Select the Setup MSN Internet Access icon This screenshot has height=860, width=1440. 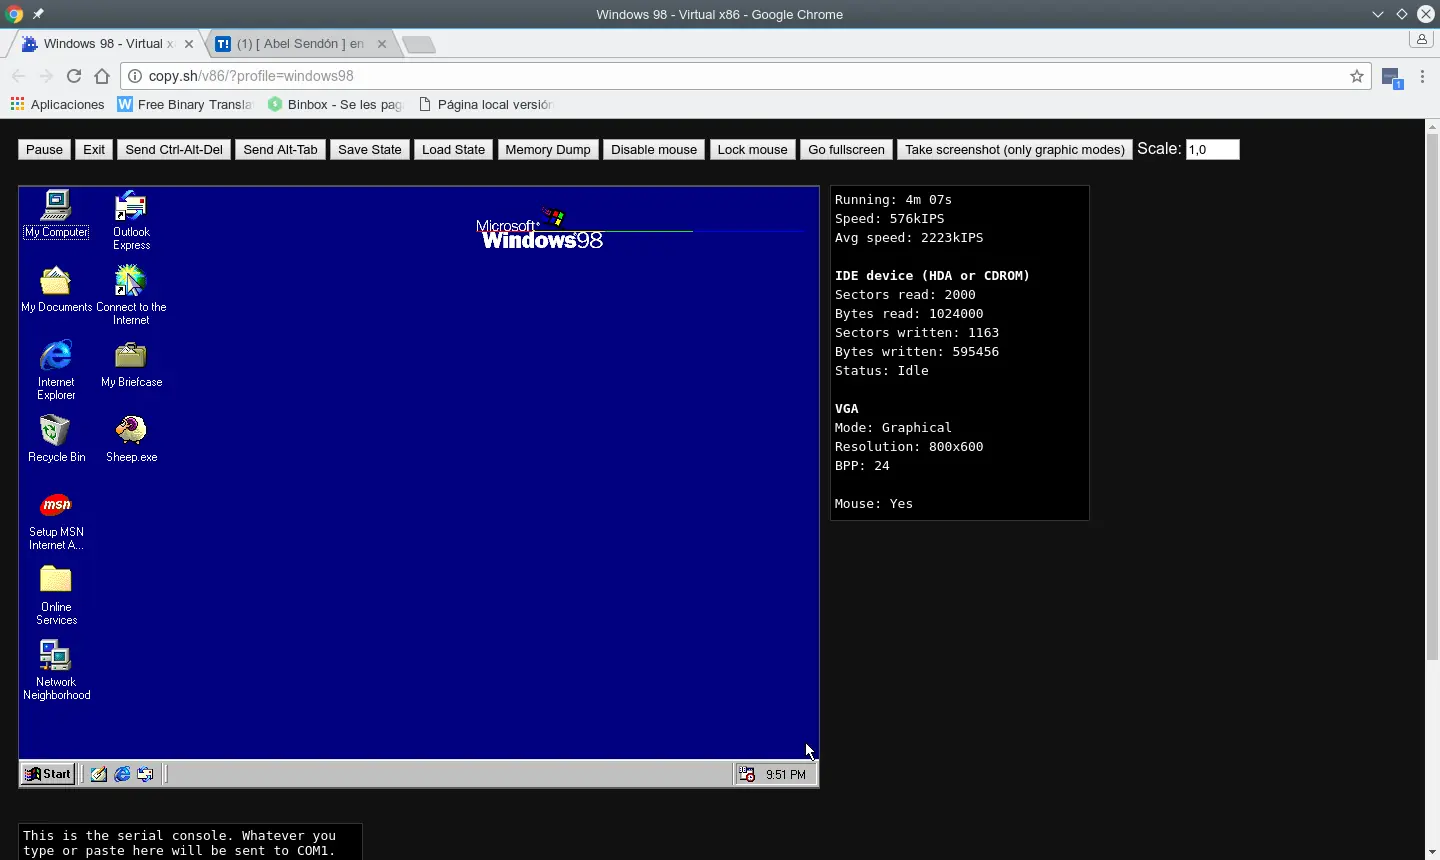click(56, 520)
